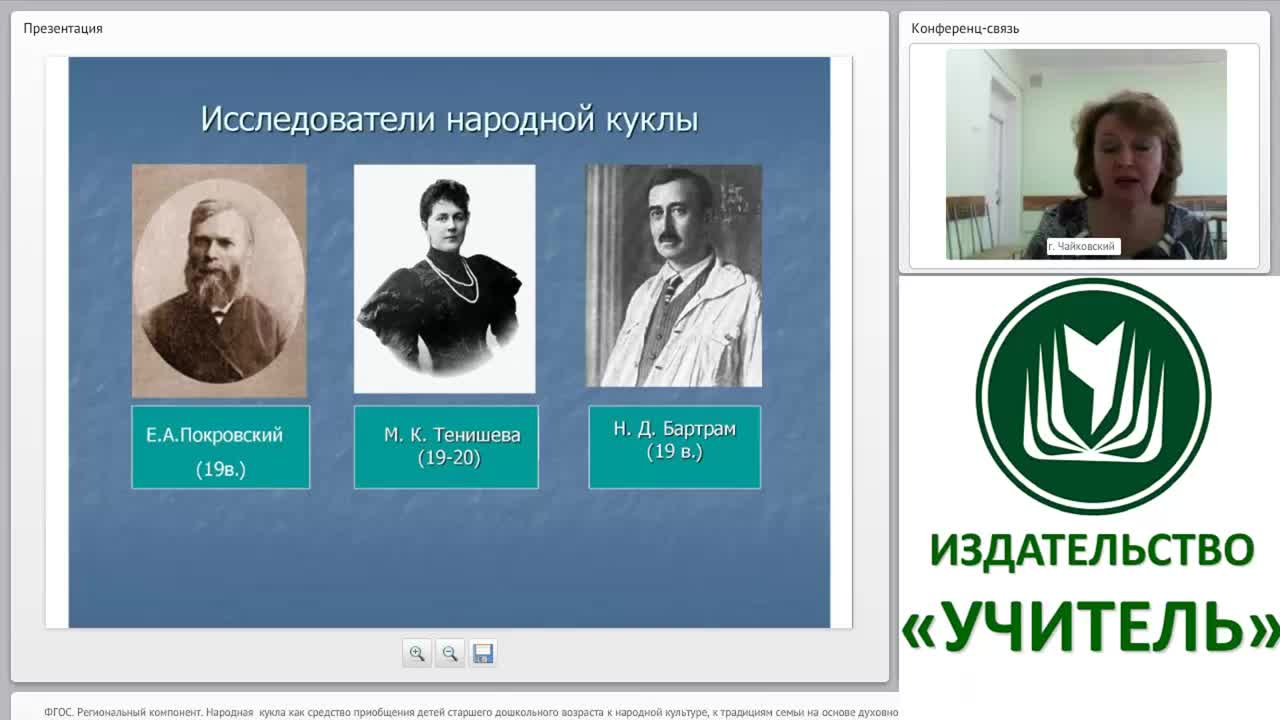Click the «УЧИТЕЛЬ» text
This screenshot has height=720, width=1280.
(1091, 627)
